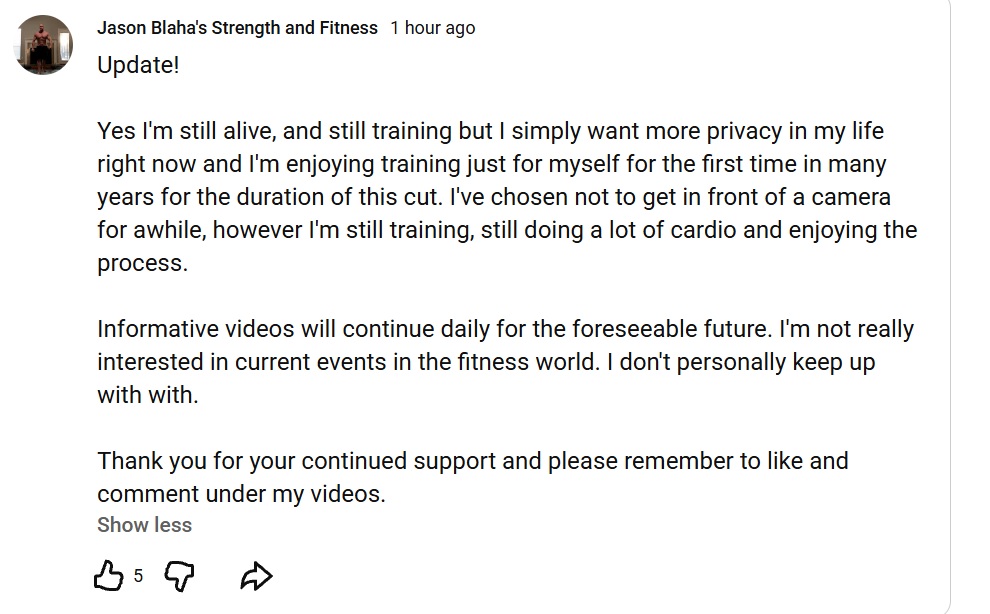
Task: Open Jason Blaha's profile avatar
Action: 44,45
